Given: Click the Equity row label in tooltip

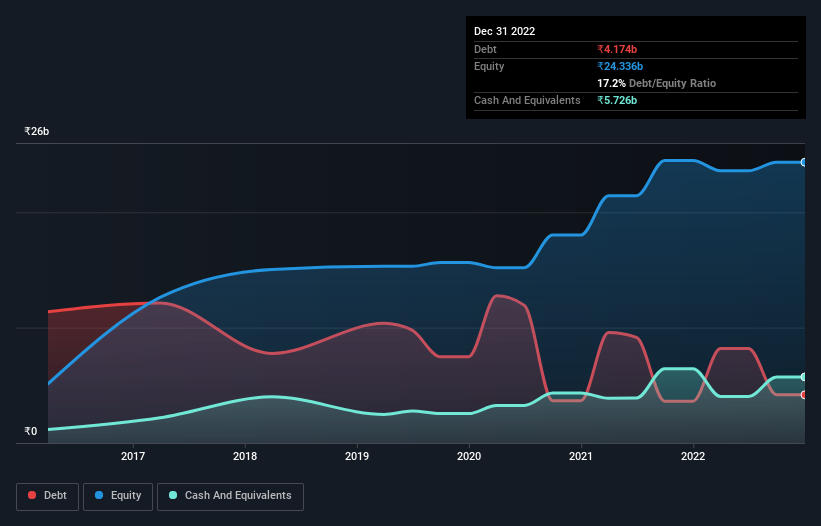Looking at the screenshot, I should pos(489,66).
